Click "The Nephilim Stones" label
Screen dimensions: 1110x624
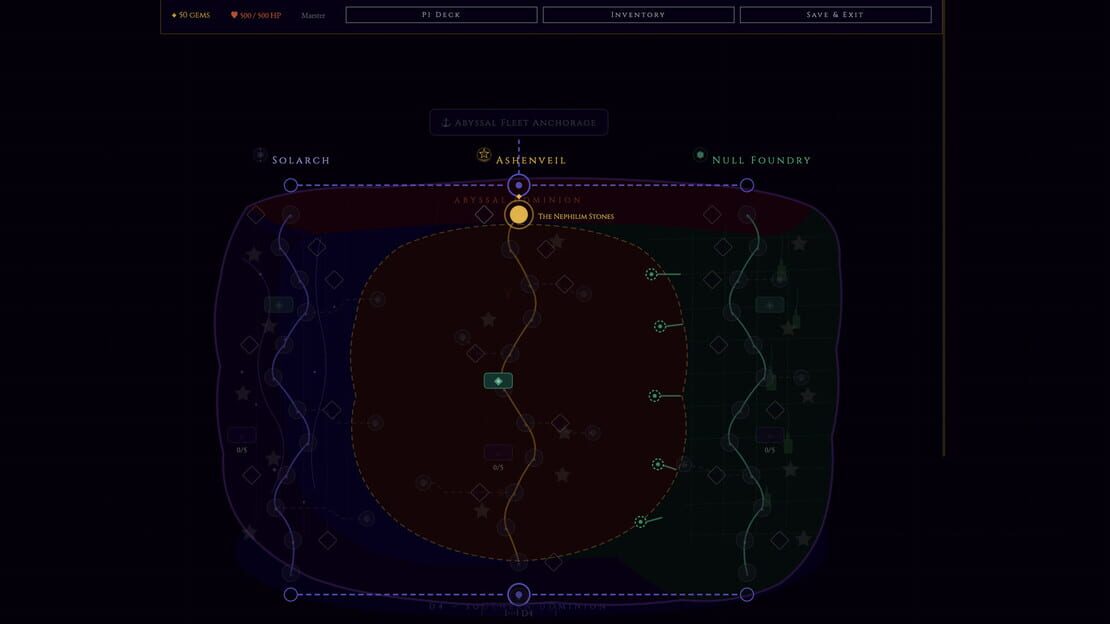coord(576,217)
